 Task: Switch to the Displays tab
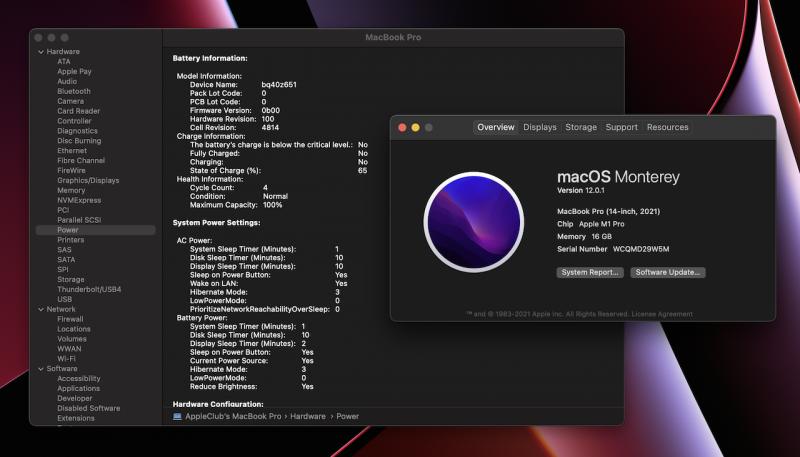pos(539,128)
